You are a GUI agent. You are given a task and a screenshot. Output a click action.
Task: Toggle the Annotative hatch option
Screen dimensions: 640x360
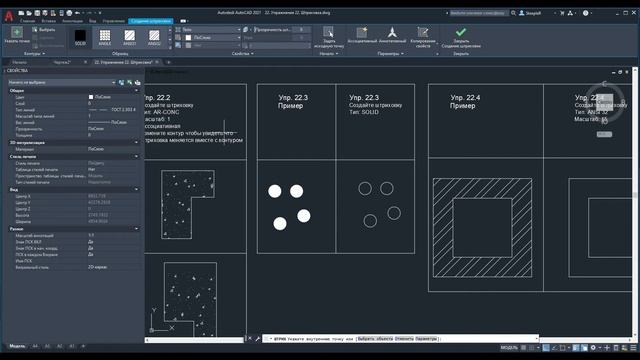pos(392,35)
